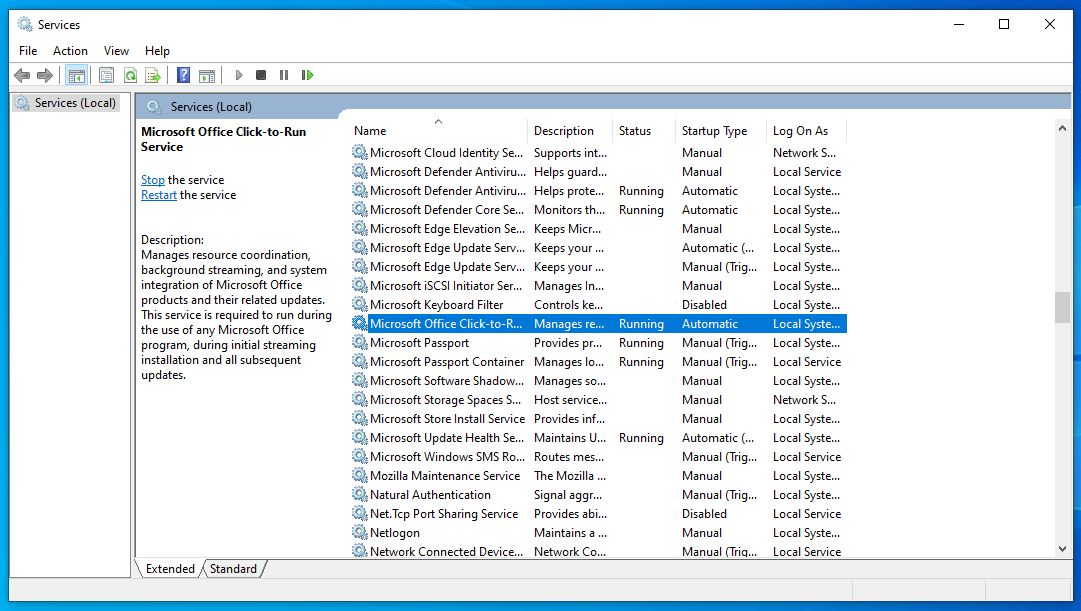Click the scrollbar up arrow in services list
The height and width of the screenshot is (611, 1081).
(1062, 128)
